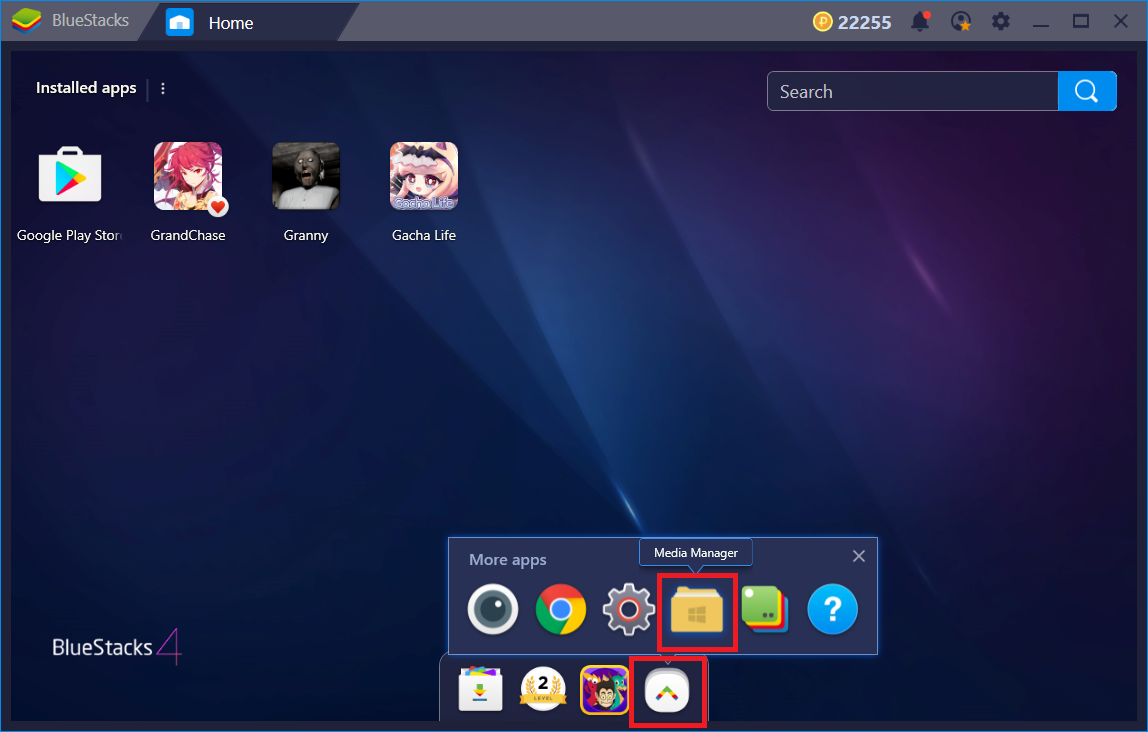Click the More apps panel title
1148x732 pixels.
click(x=508, y=560)
